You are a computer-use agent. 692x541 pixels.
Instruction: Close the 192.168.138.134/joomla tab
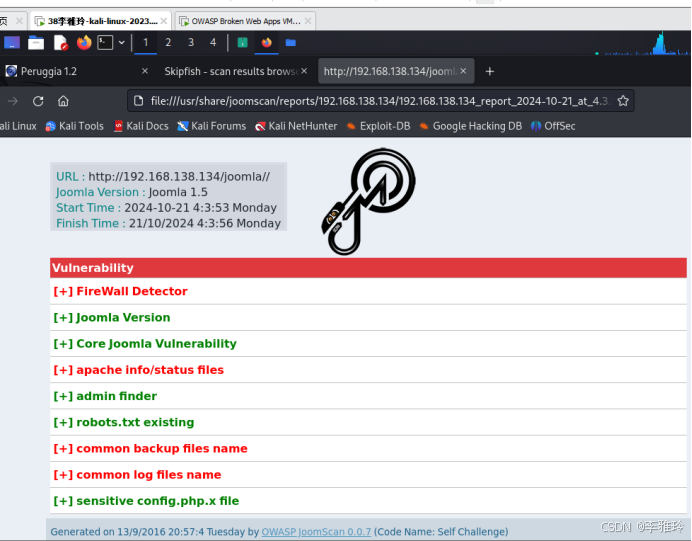(x=463, y=71)
